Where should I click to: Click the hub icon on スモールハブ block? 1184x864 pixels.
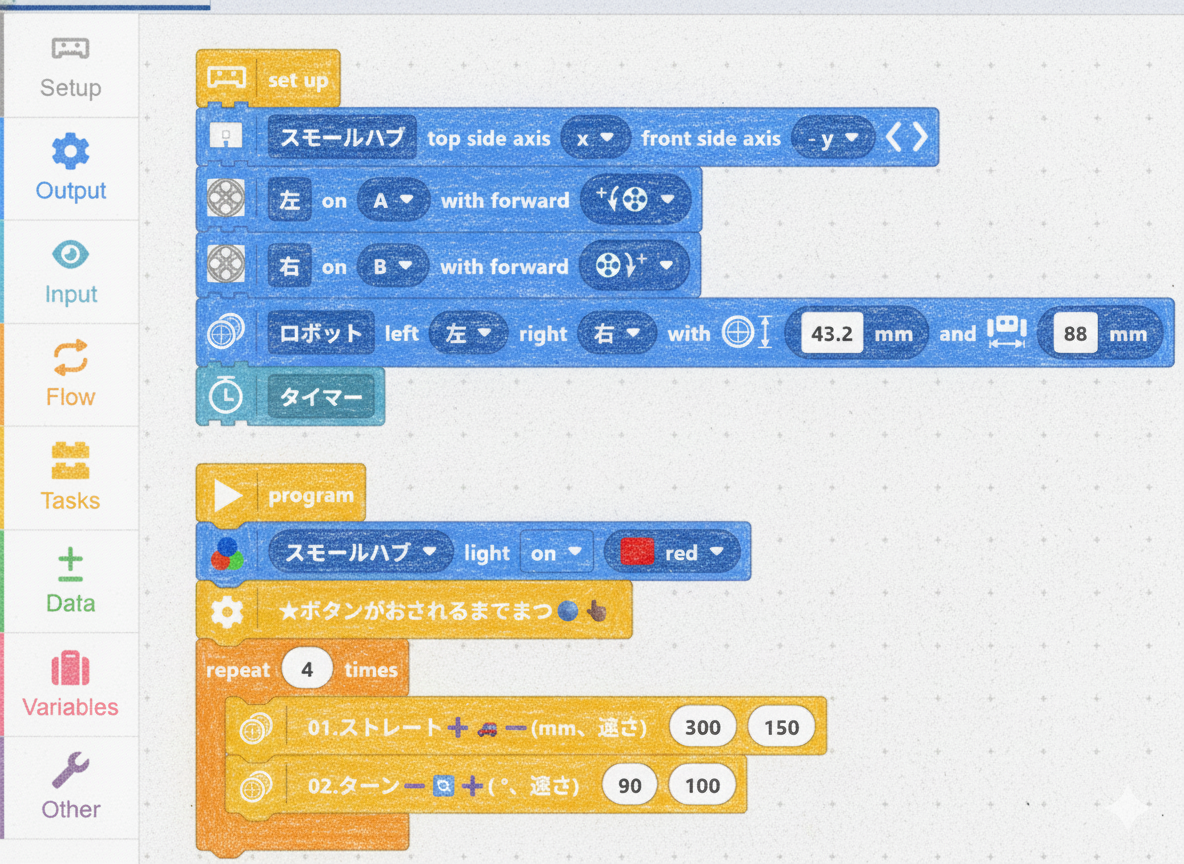(x=227, y=137)
